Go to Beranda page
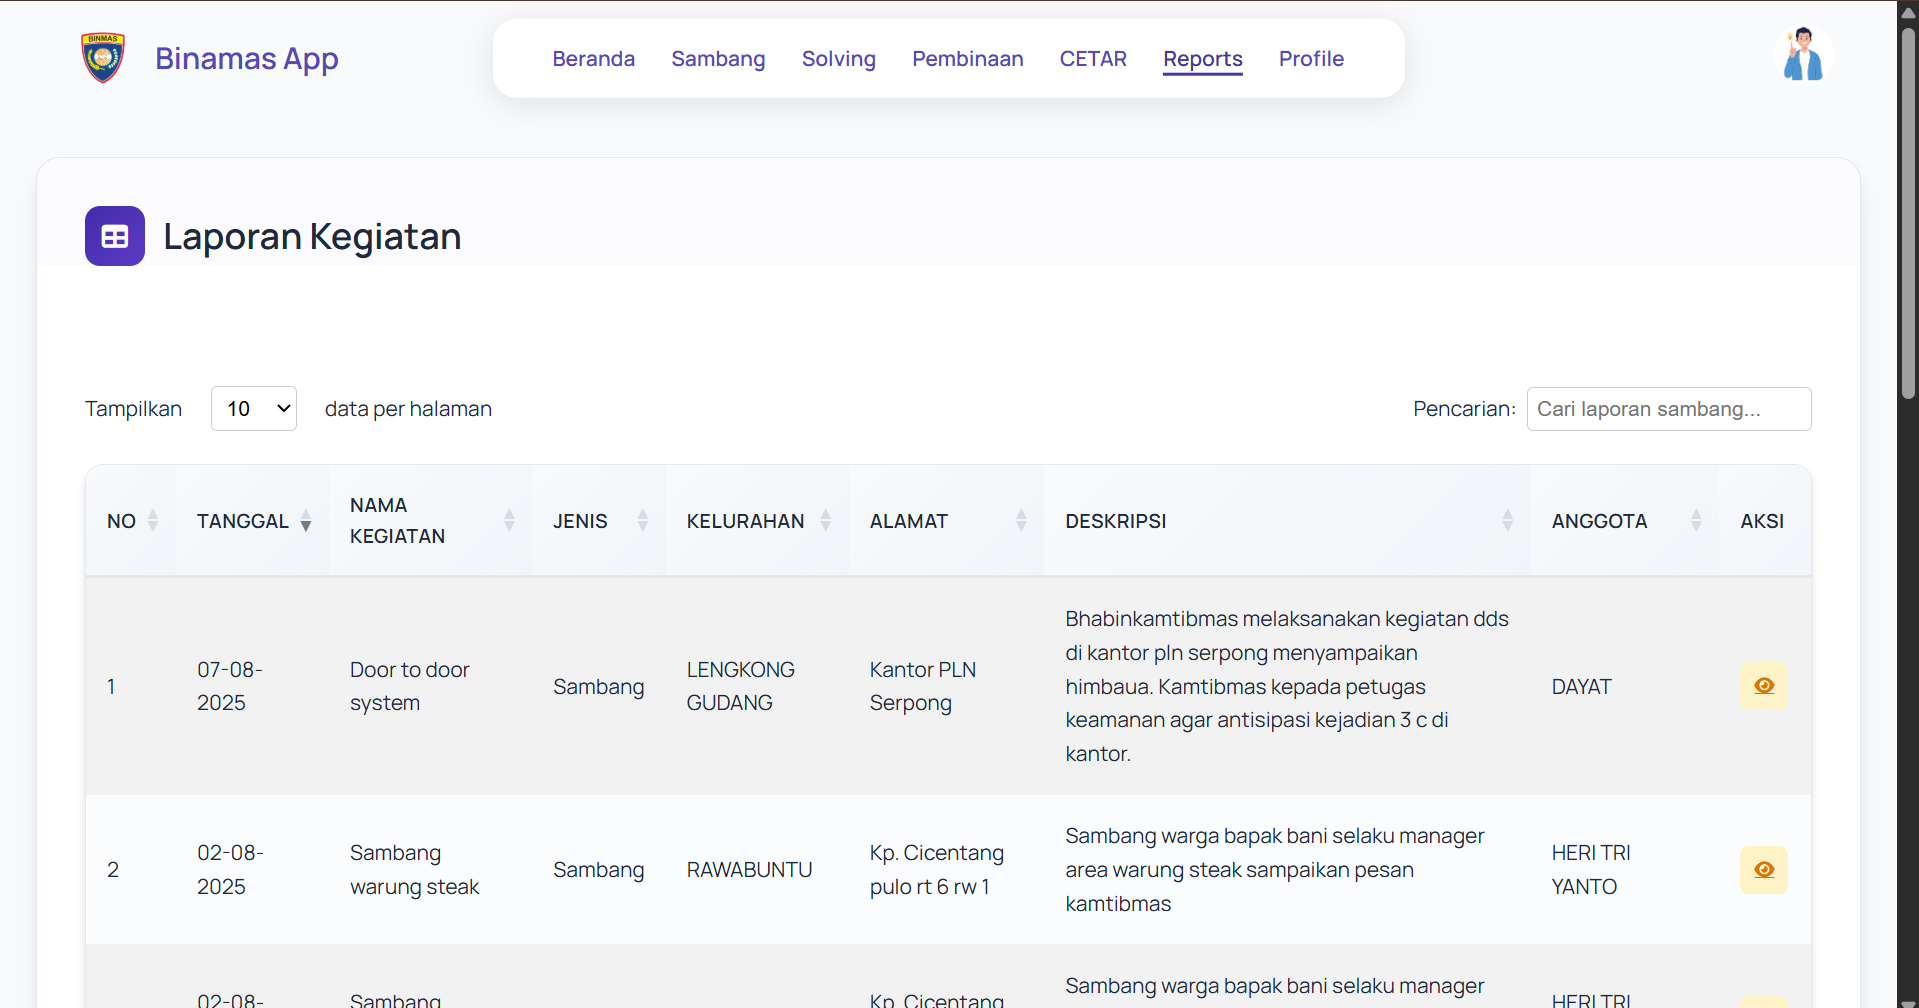The image size is (1919, 1008). 594,59
